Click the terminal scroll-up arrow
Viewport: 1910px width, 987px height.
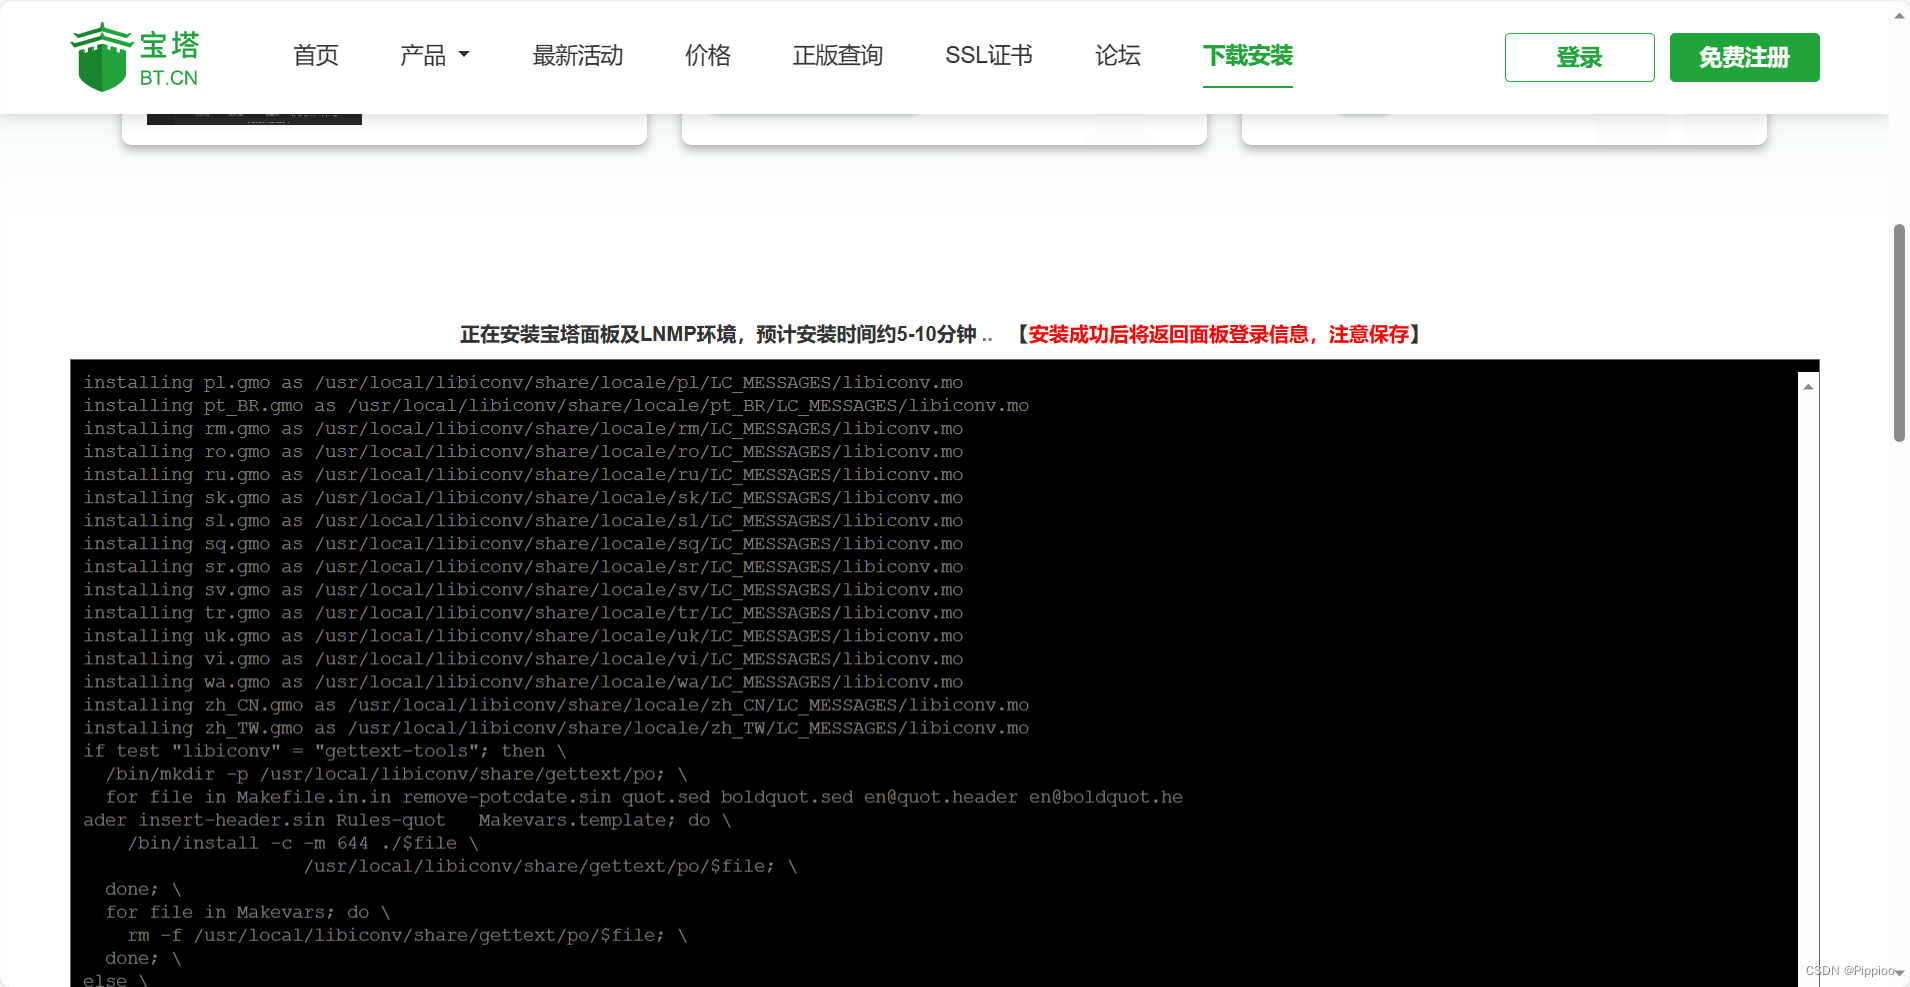tap(1808, 386)
